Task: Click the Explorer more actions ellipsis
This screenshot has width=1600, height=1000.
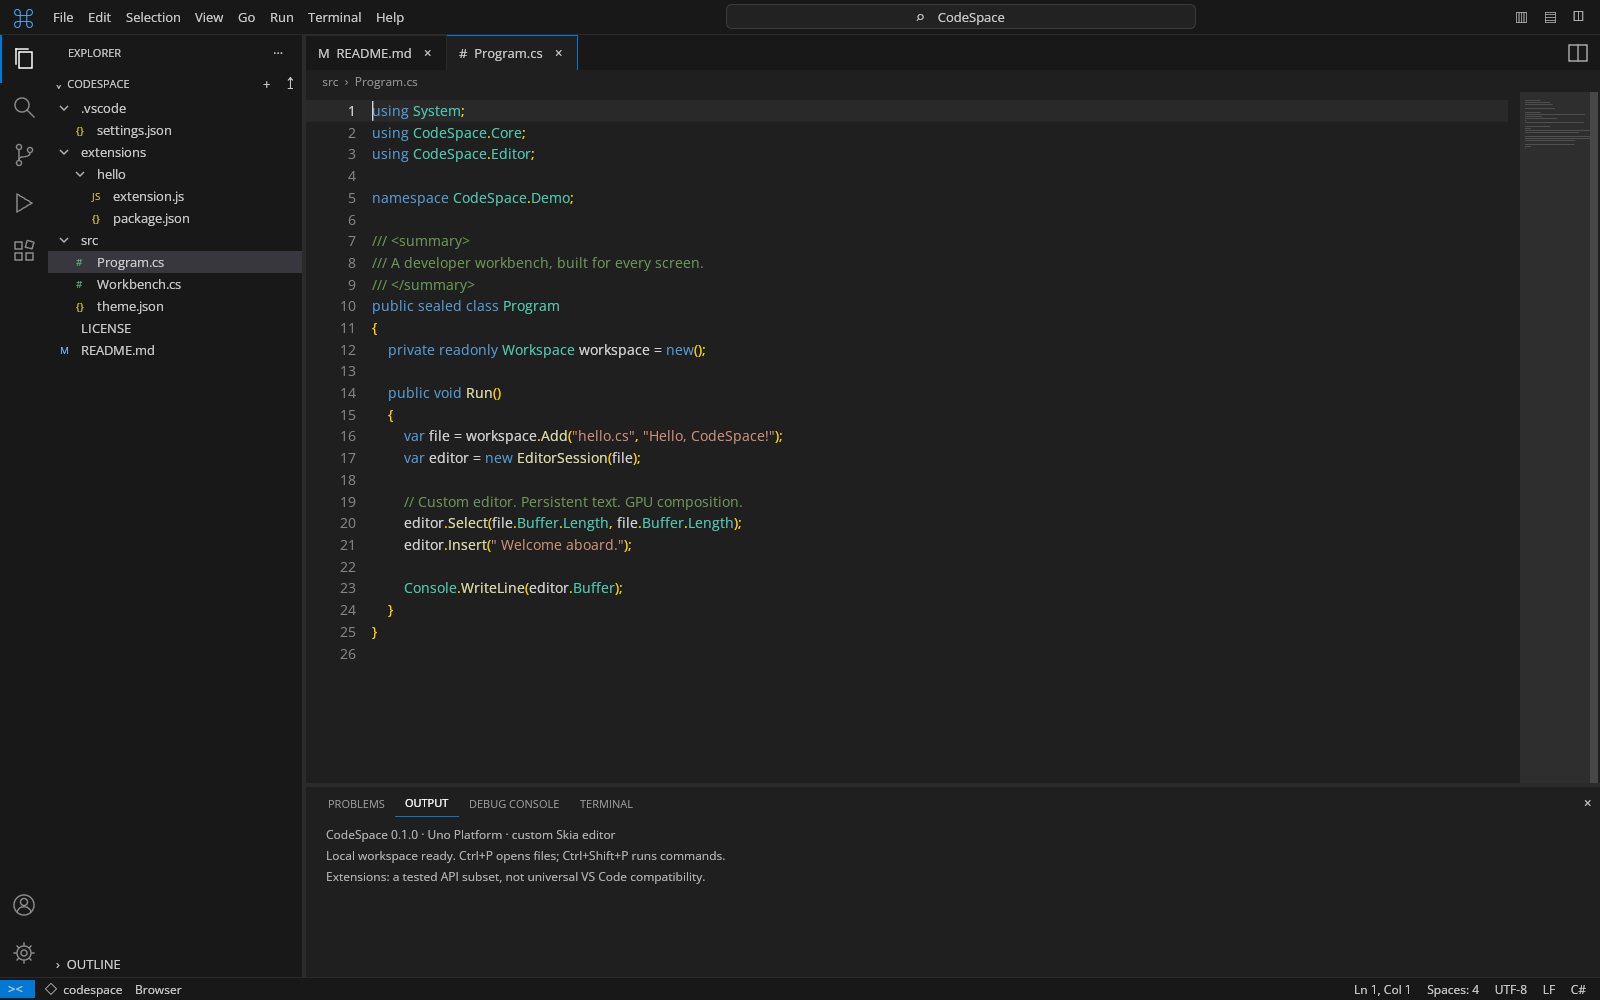Action: pyautogui.click(x=278, y=53)
